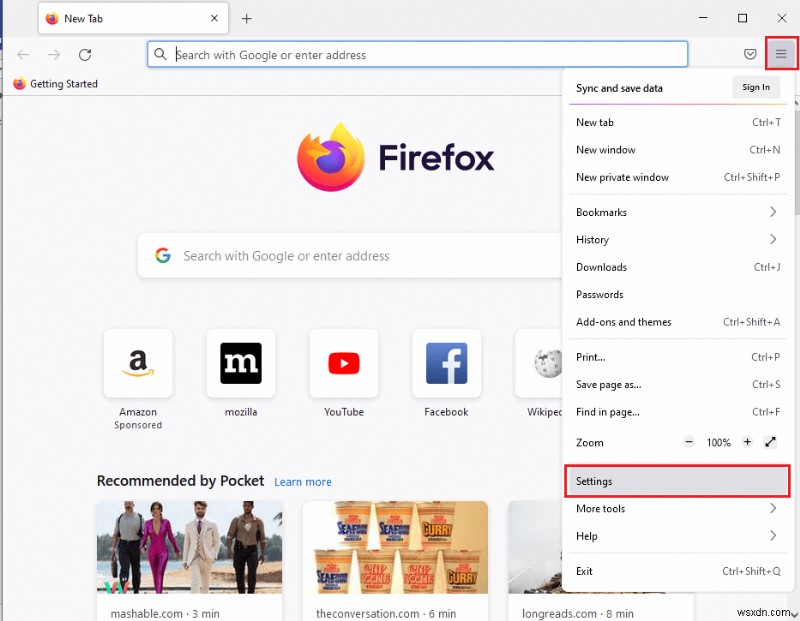Reload the current page
Image resolution: width=800 pixels, height=621 pixels.
[85, 55]
